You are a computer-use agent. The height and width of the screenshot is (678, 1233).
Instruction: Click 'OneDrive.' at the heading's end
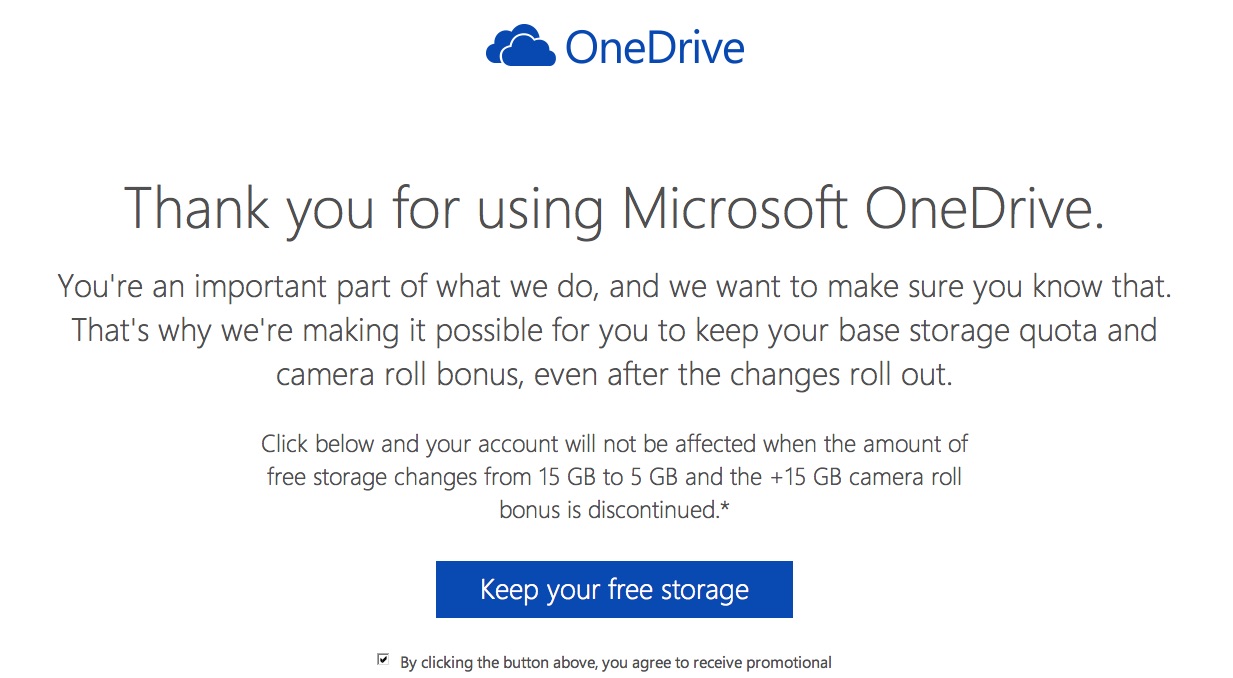[984, 208]
